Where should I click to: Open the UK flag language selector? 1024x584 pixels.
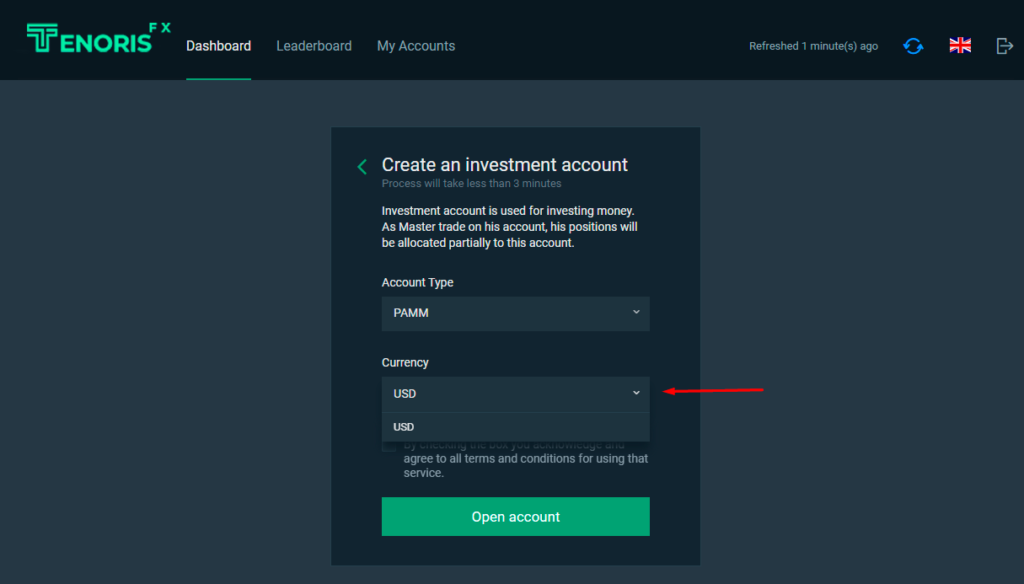pyautogui.click(x=960, y=45)
